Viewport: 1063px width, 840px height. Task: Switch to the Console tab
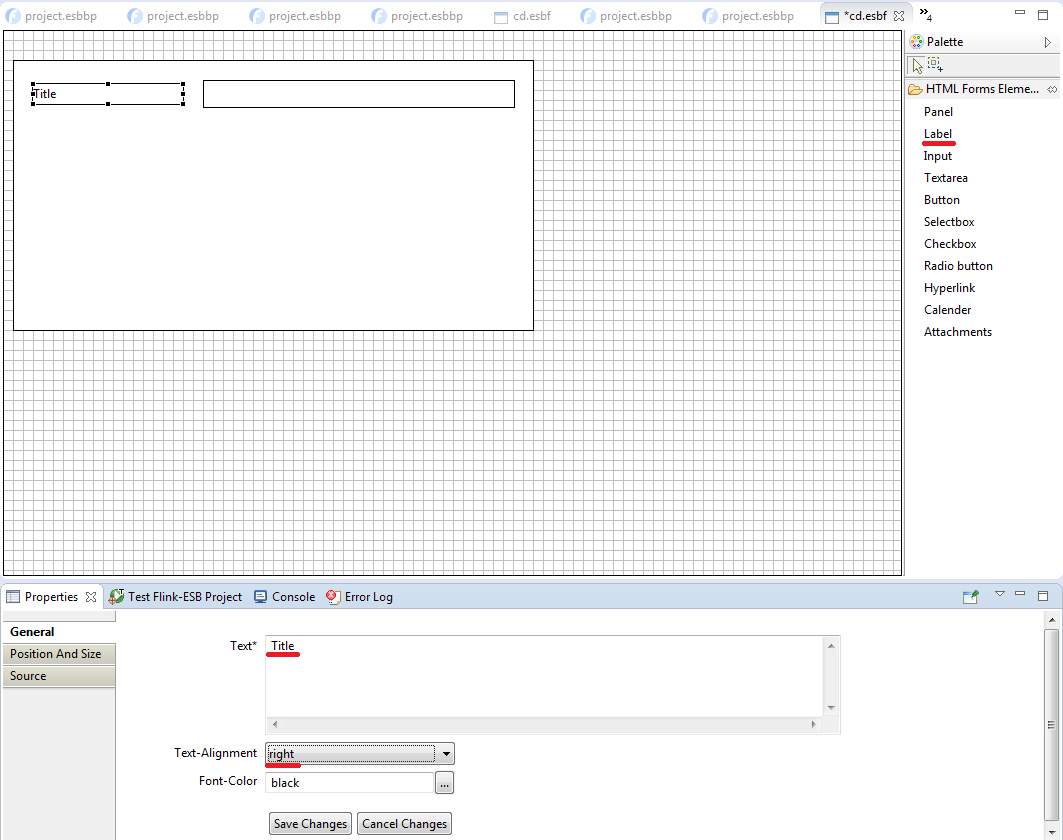coord(284,597)
